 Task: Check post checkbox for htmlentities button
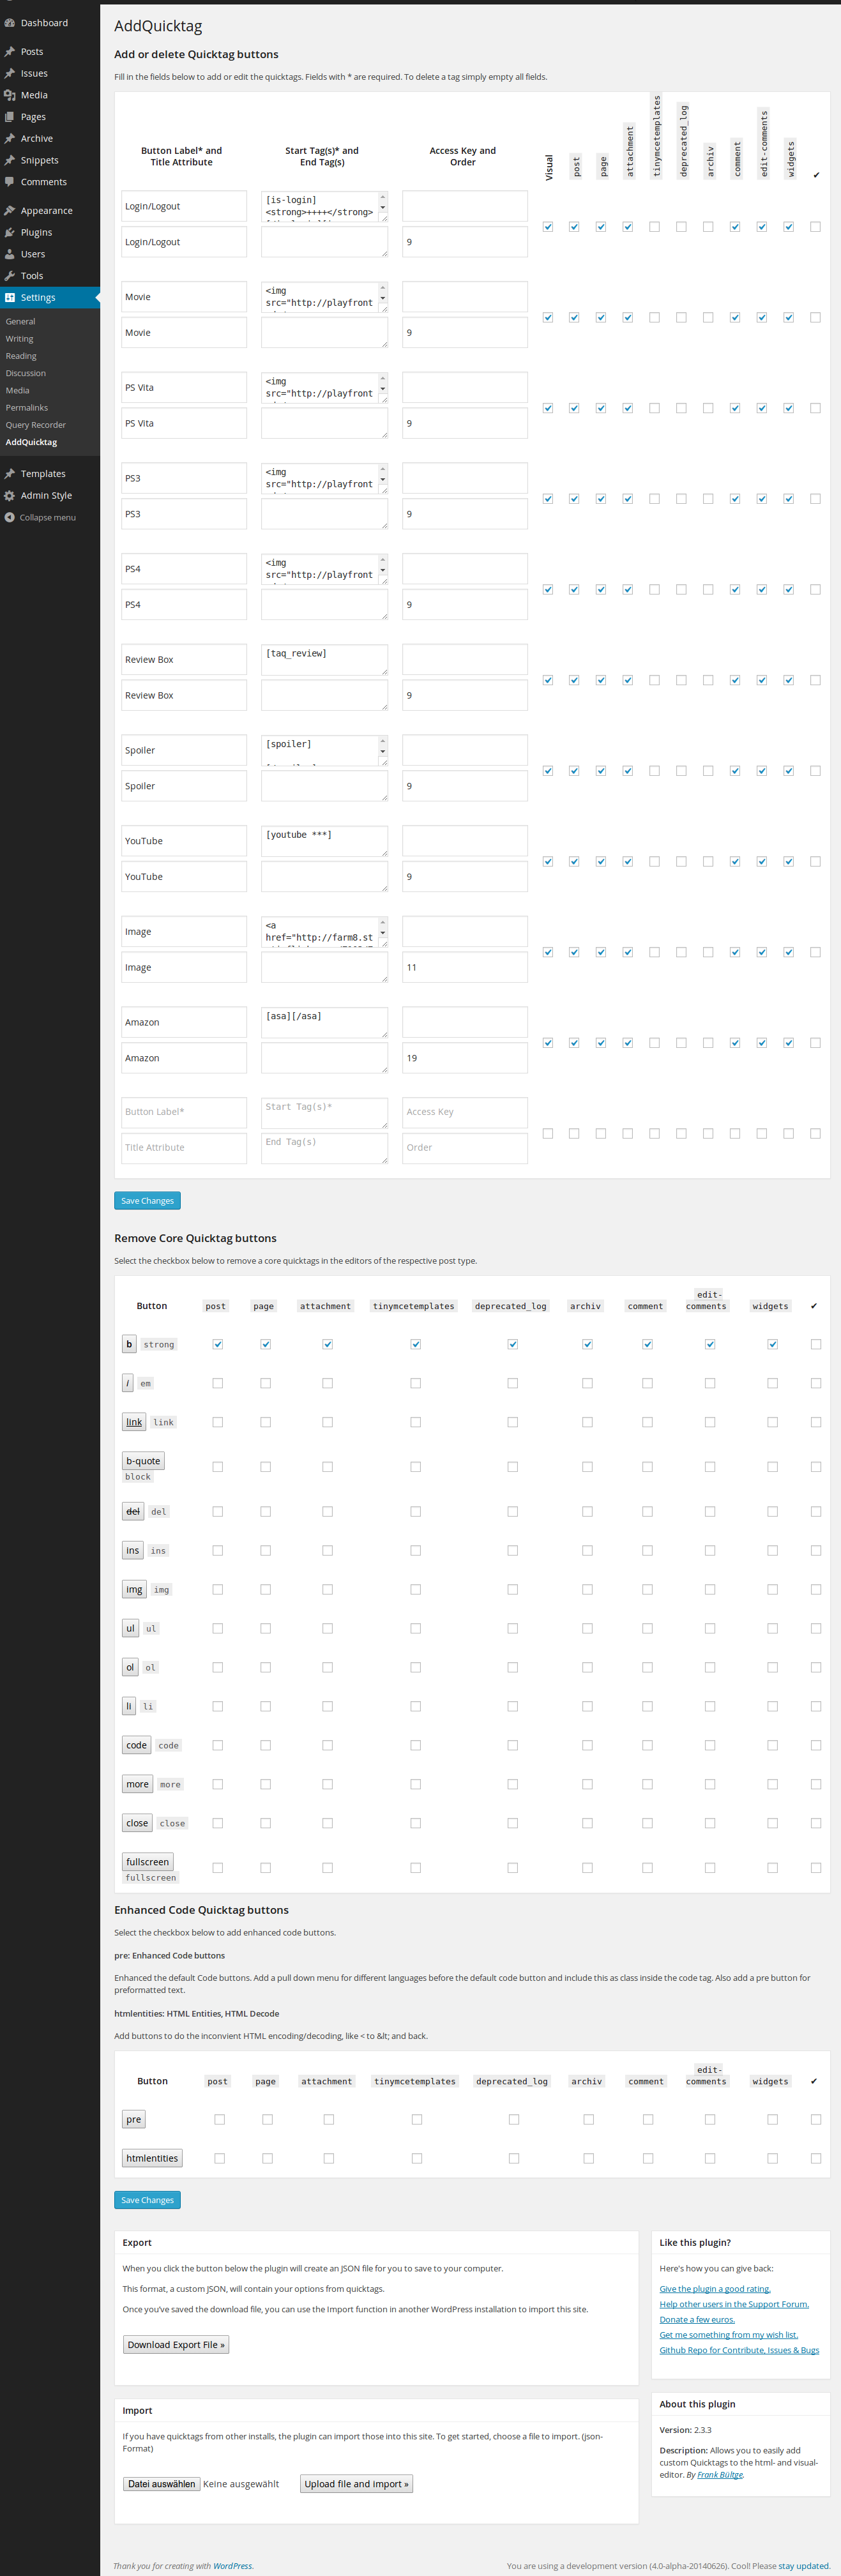pos(220,2158)
